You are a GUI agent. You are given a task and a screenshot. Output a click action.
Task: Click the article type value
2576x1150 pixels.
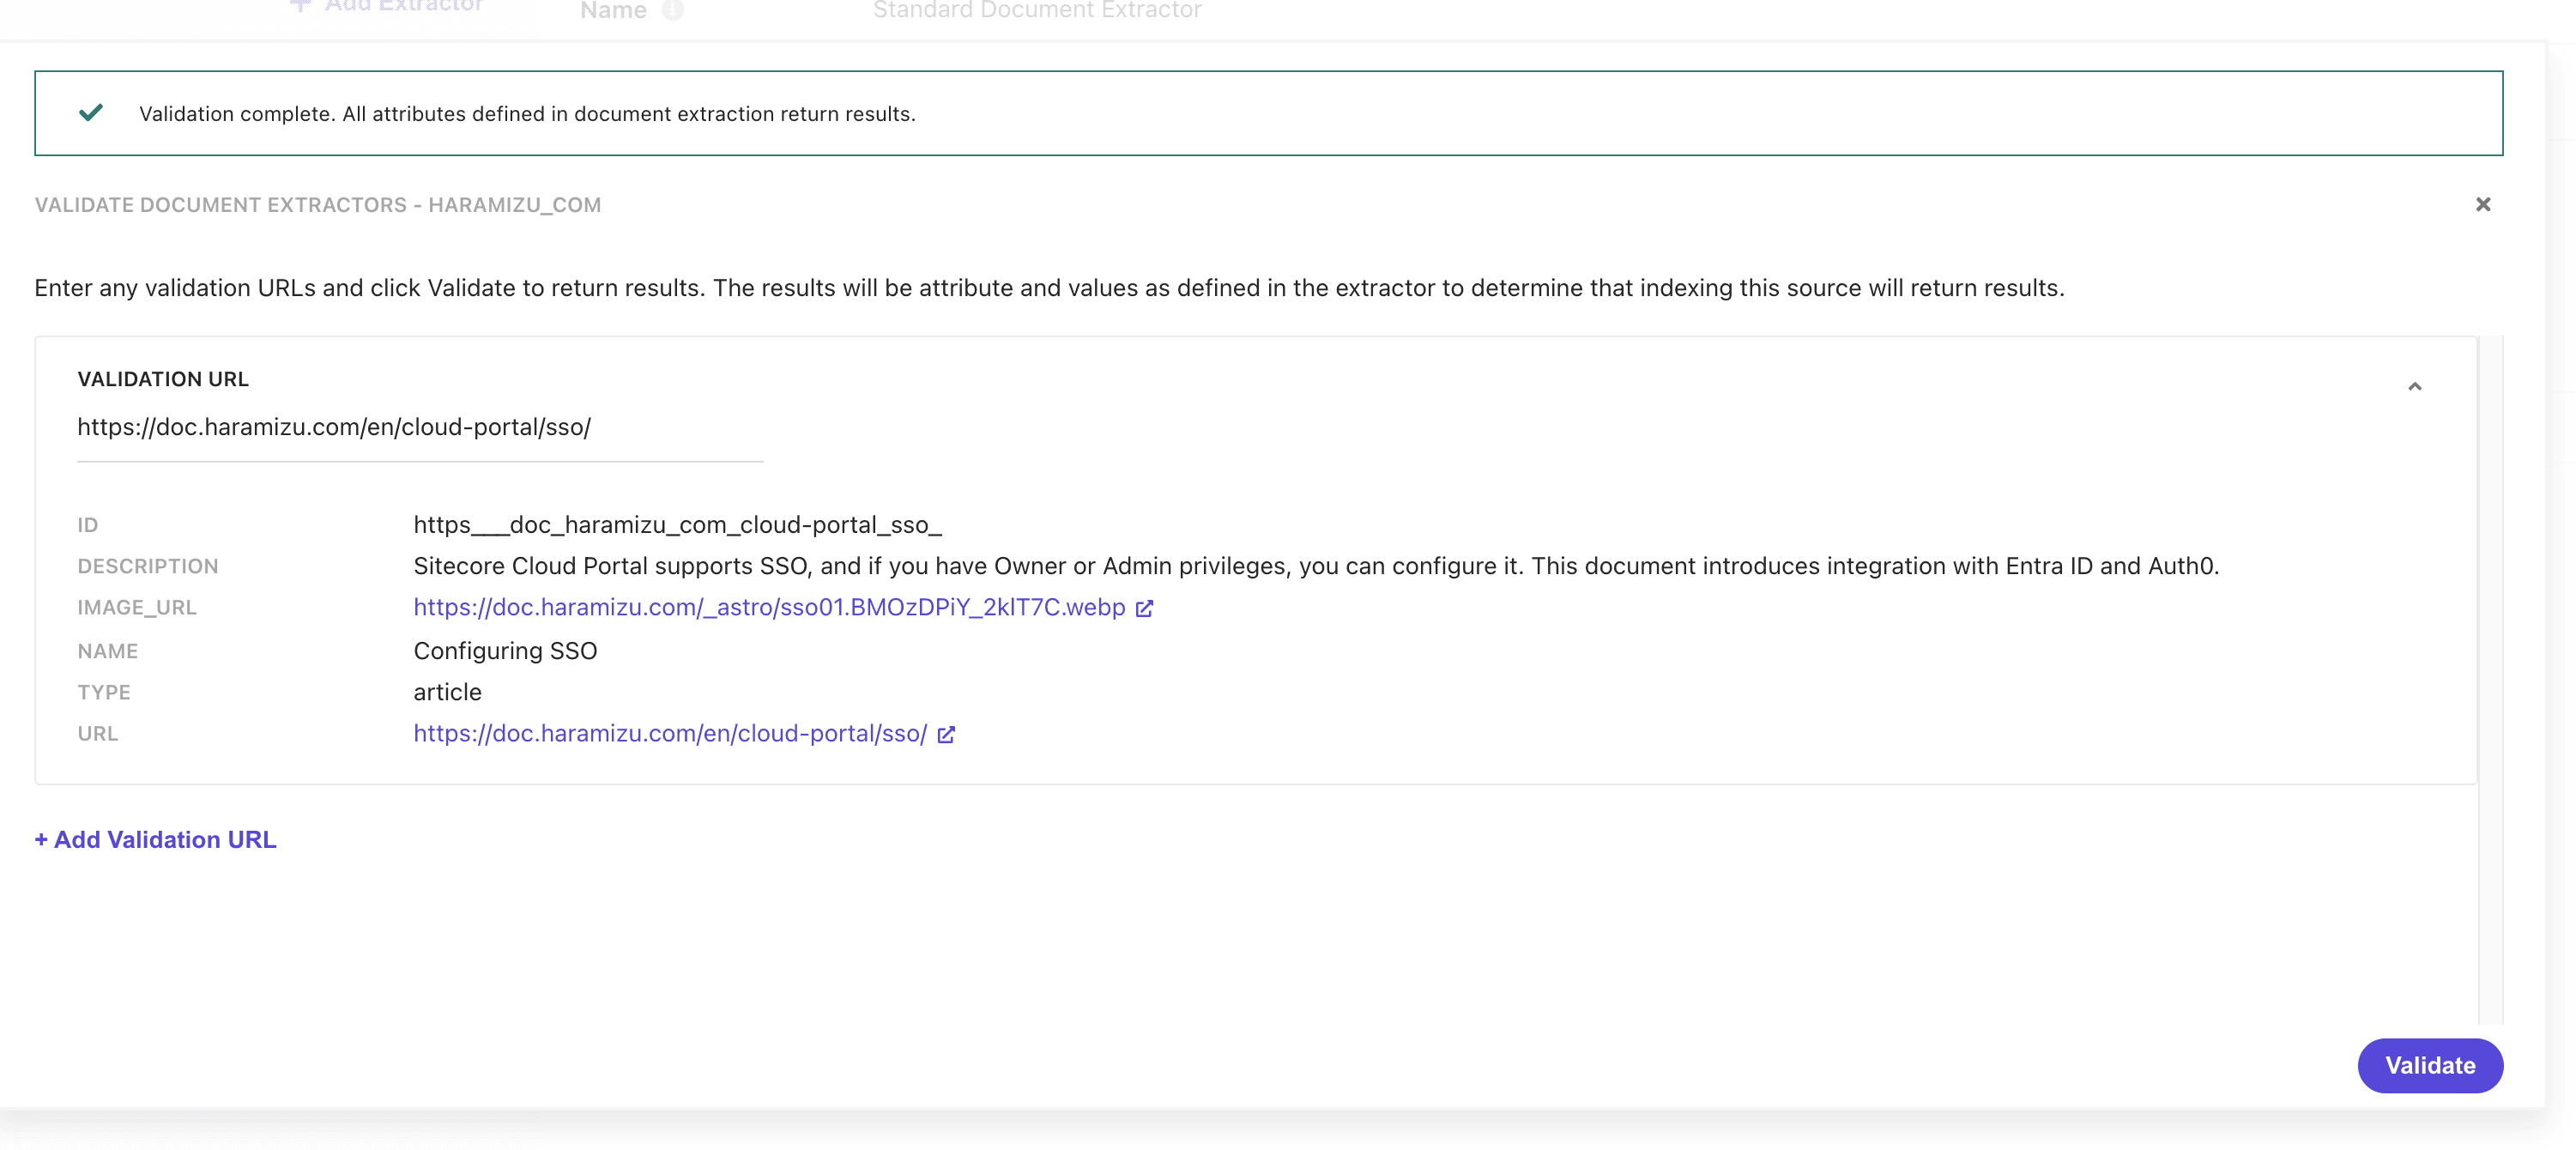447,692
